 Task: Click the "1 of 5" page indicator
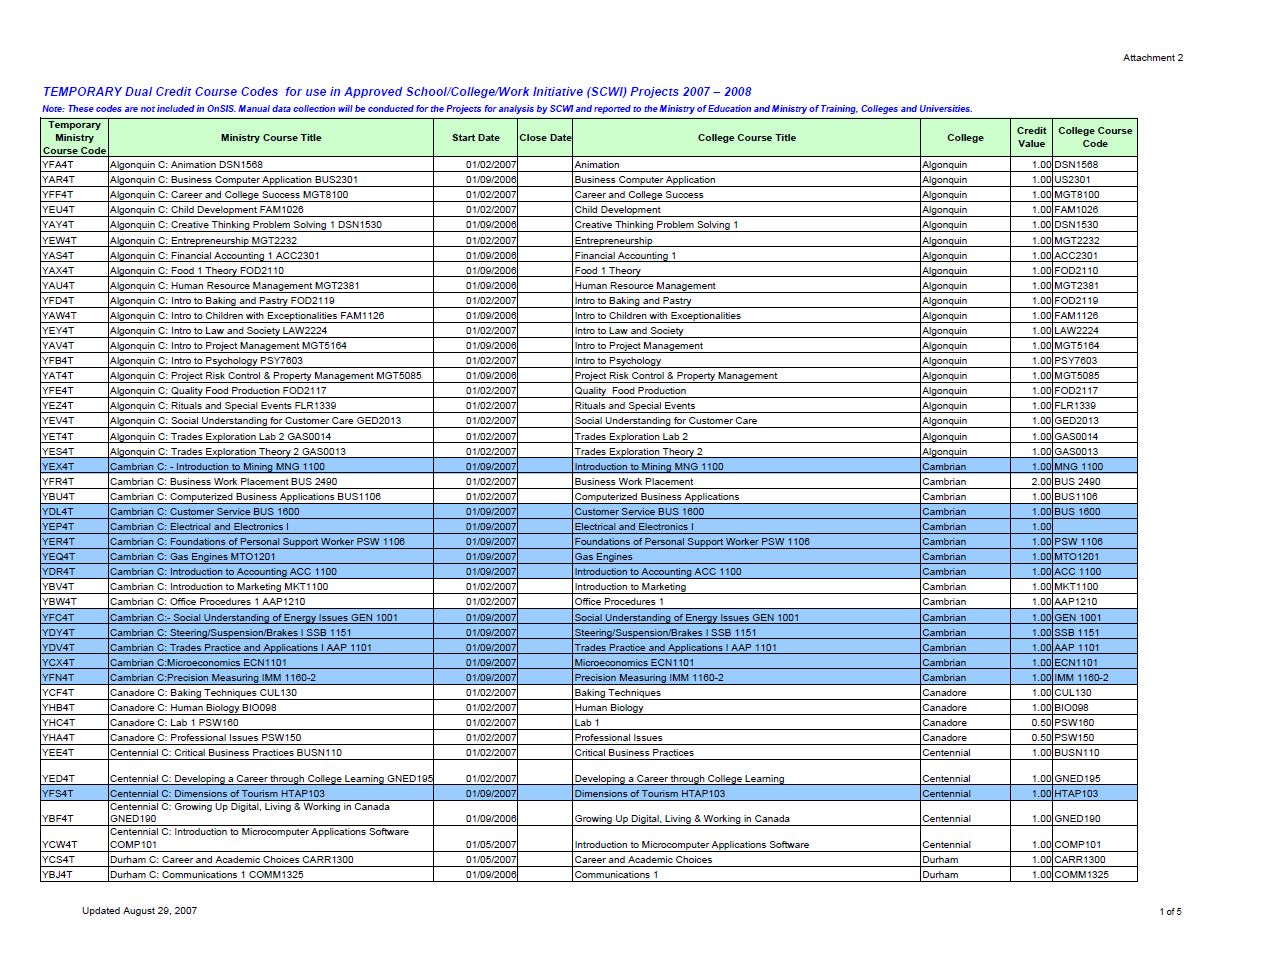point(1170,912)
